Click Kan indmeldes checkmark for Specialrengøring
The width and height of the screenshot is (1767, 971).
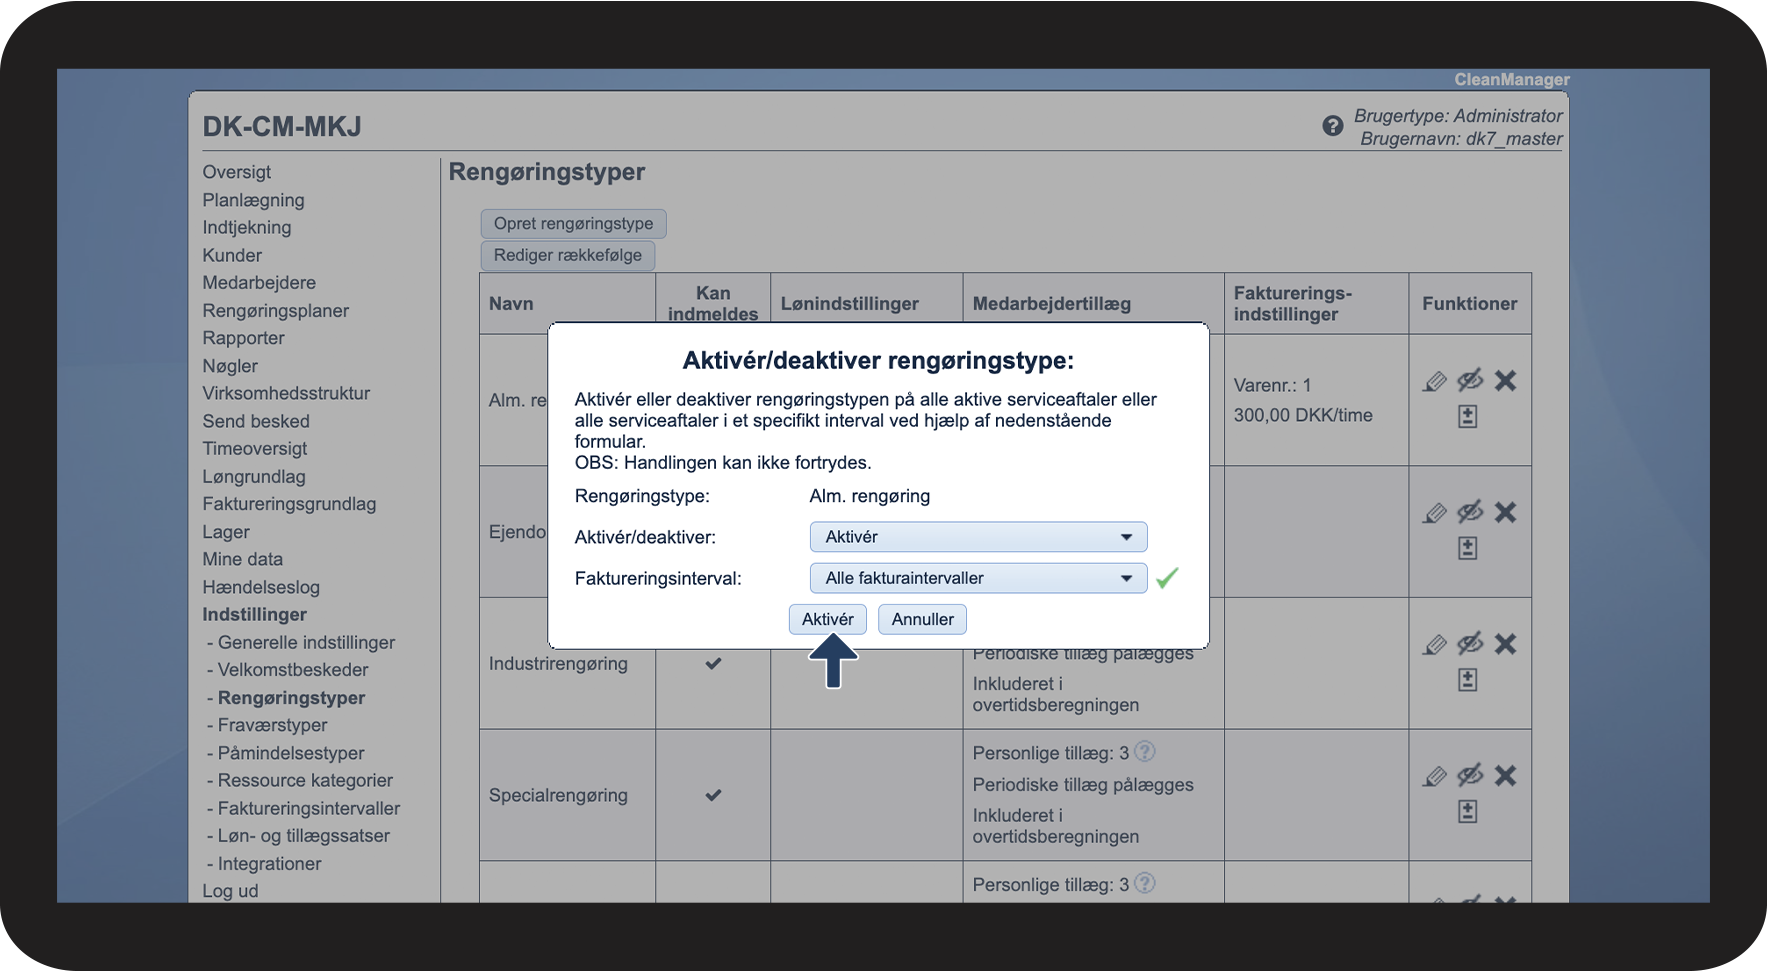[x=713, y=795]
